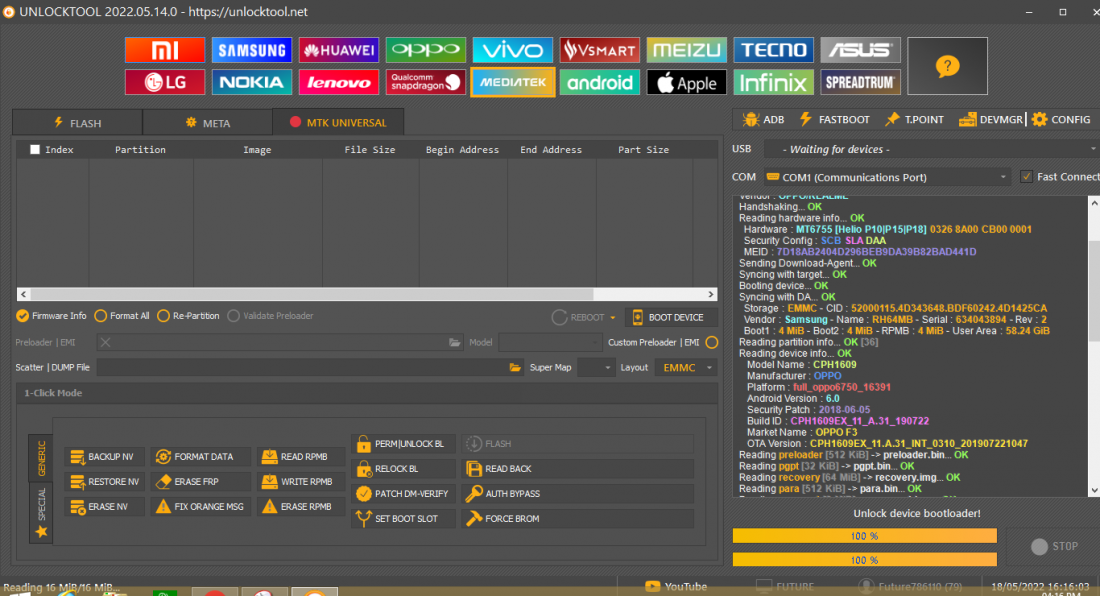Open the Super Map dropdown

click(596, 367)
